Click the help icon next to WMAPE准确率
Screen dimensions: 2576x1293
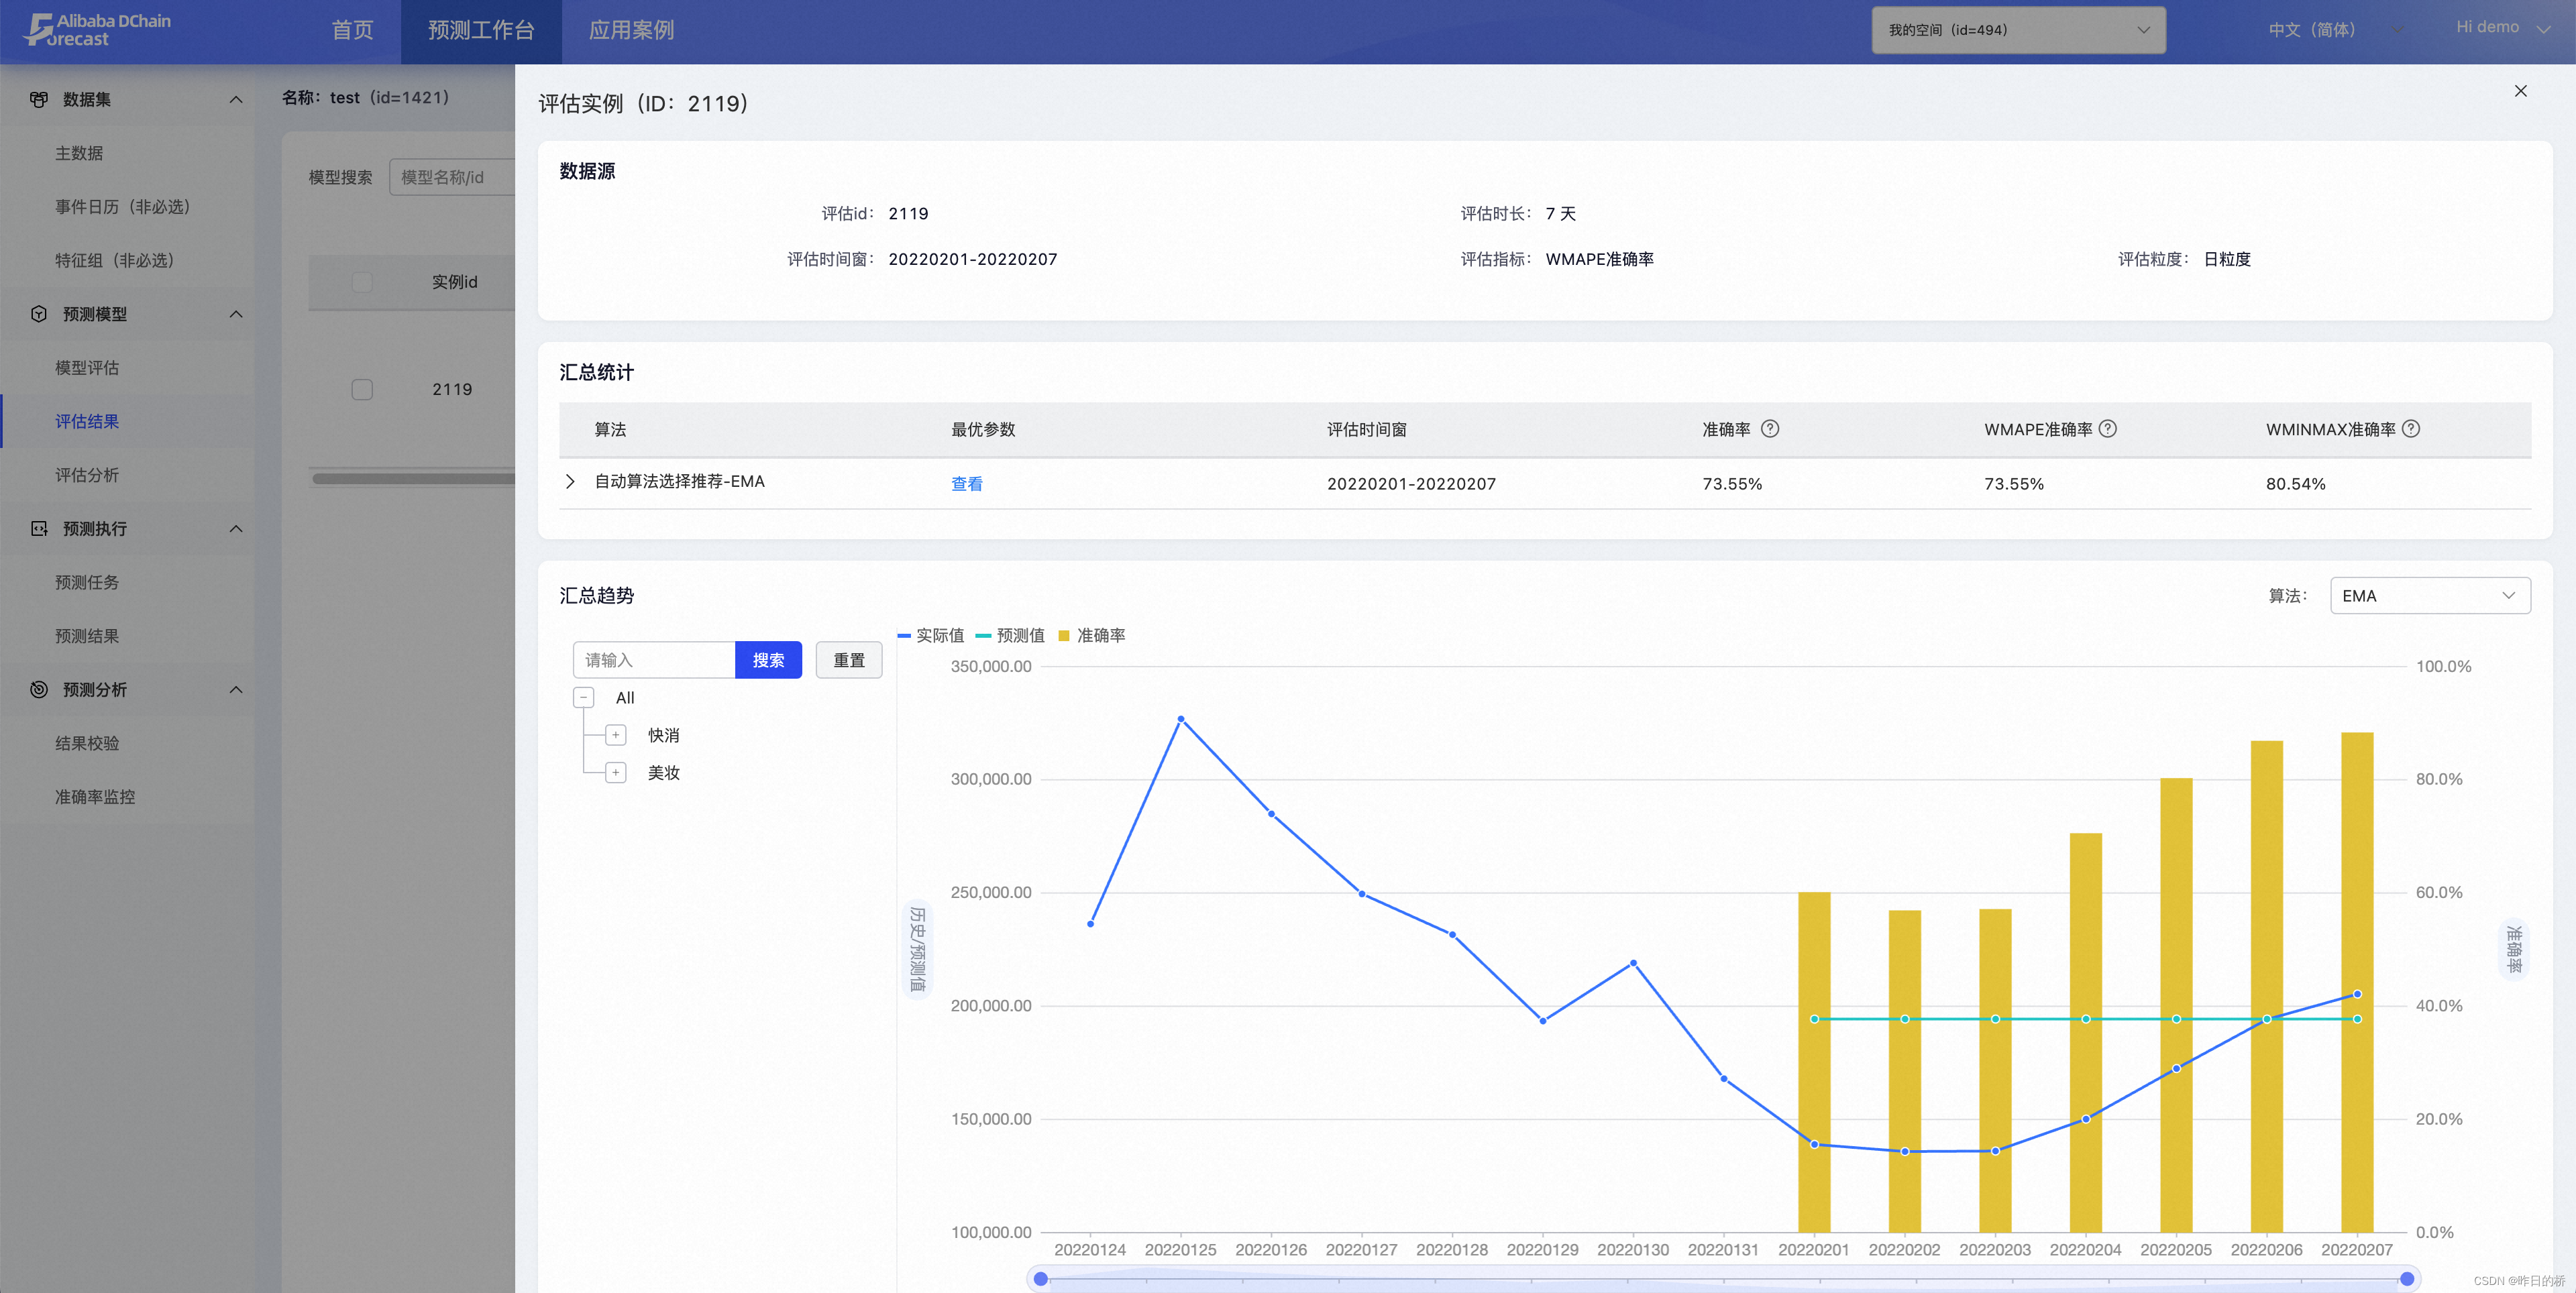2108,429
